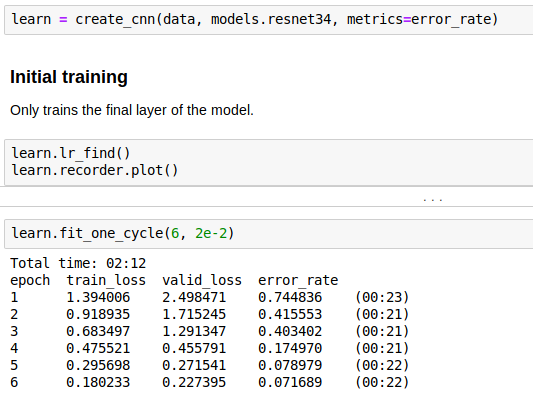Select the Initial training heading cell
The image size is (533, 394).
point(69,77)
